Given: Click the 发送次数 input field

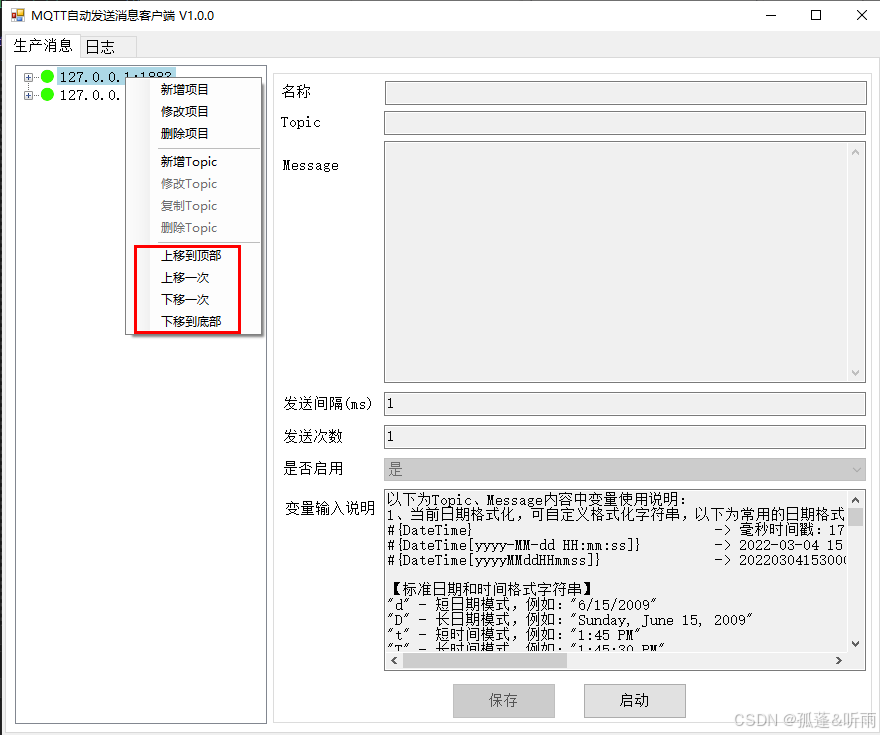Looking at the screenshot, I should [625, 437].
